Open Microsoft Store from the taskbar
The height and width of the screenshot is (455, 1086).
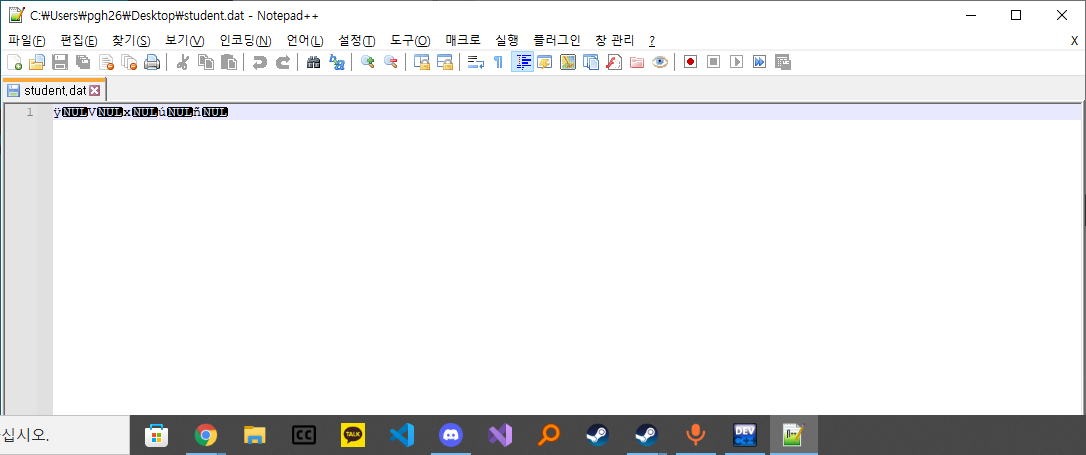tap(156, 435)
